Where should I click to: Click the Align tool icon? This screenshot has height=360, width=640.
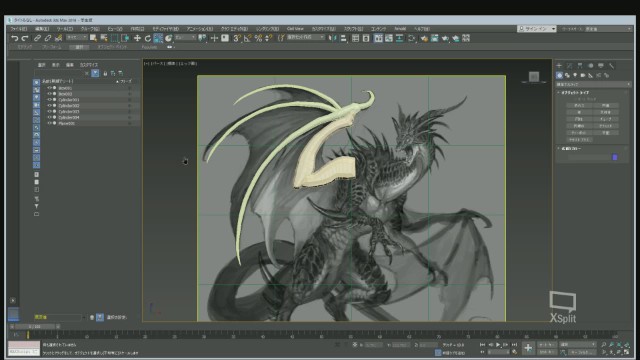343,38
